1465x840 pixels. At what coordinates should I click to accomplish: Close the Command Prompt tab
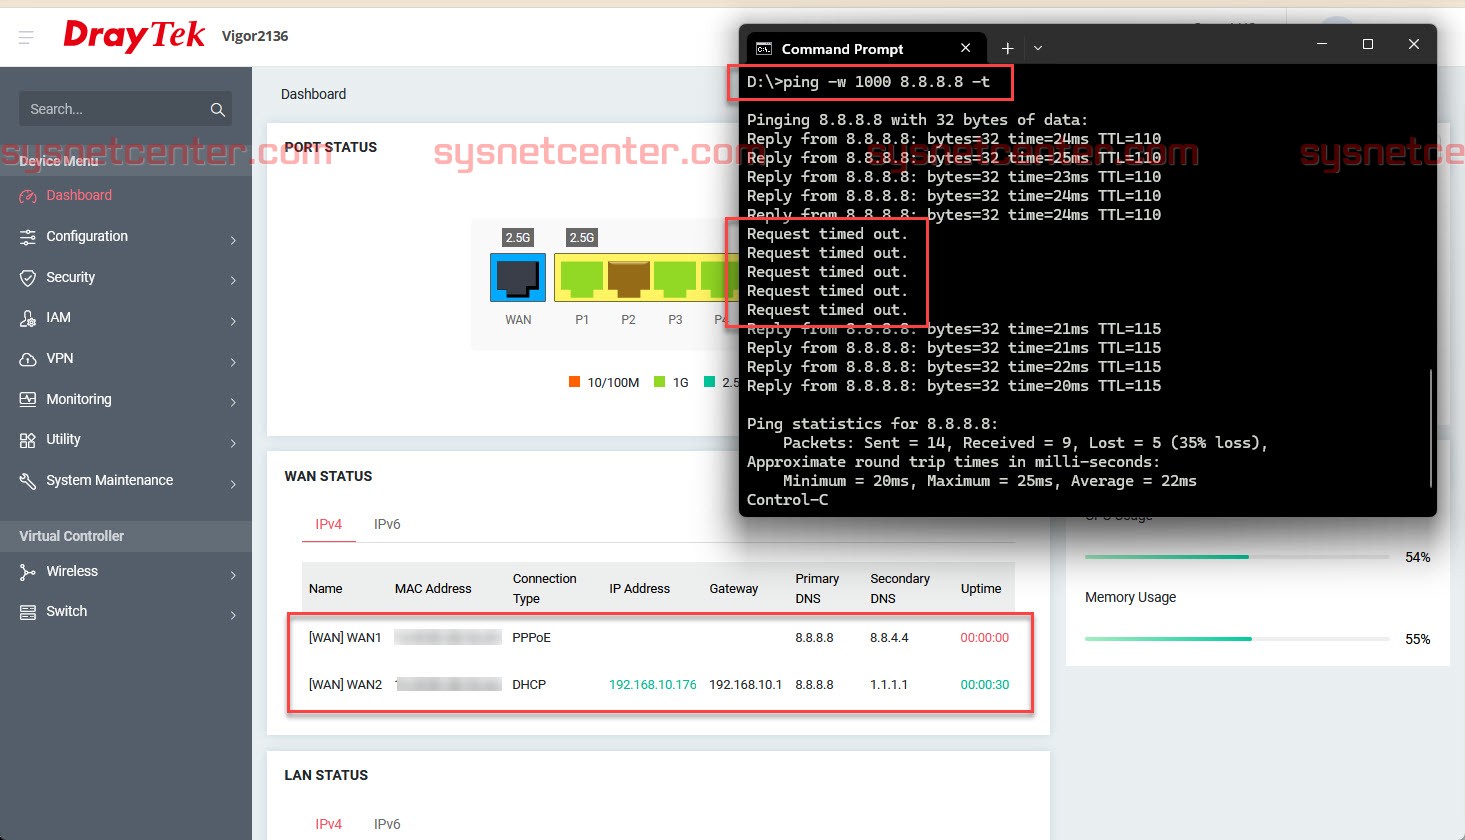(965, 48)
